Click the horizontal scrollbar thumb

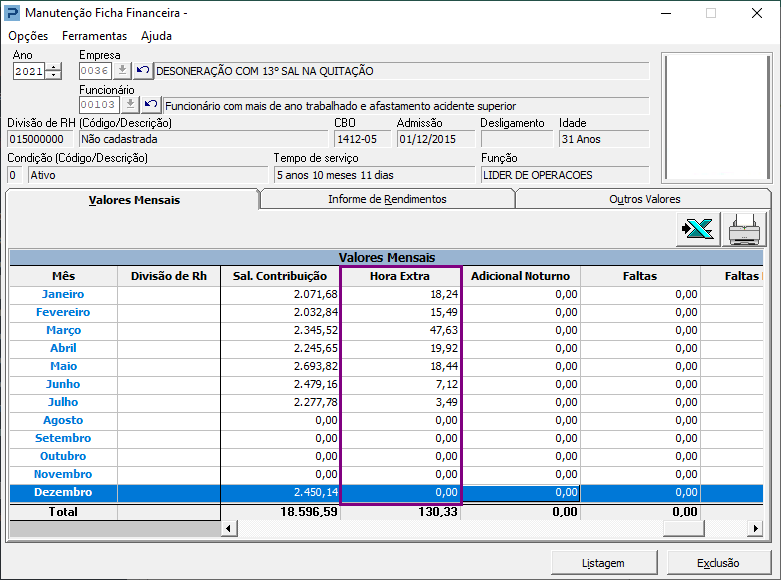[x=684, y=528]
